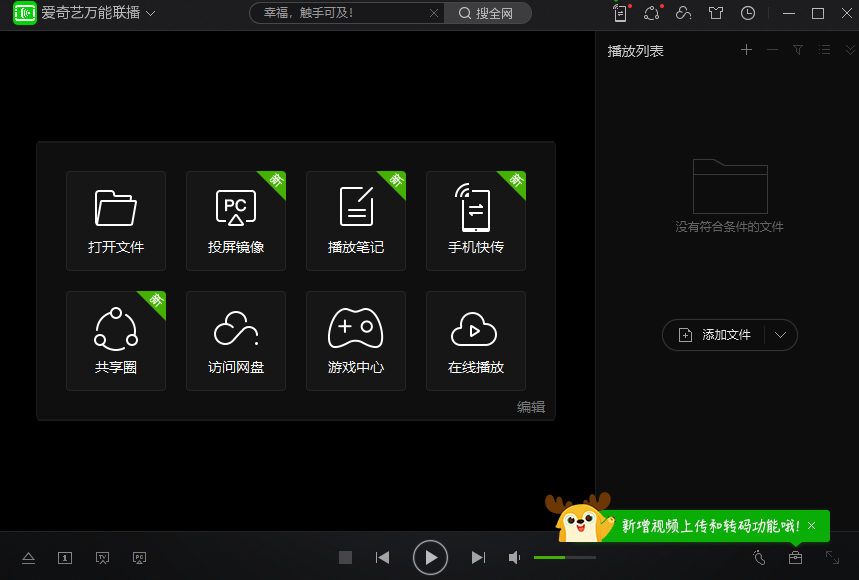Select the 共享圈 sharing circle tile
This screenshot has height=580, width=859.
tap(116, 340)
